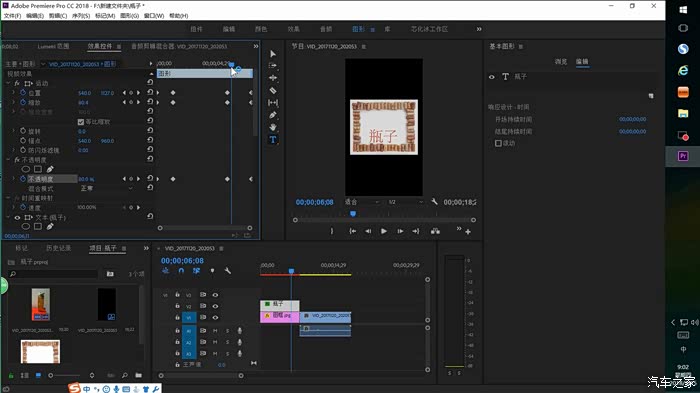700x393 pixels.
Task: Toggle V1 track output eye
Action: tap(215, 317)
